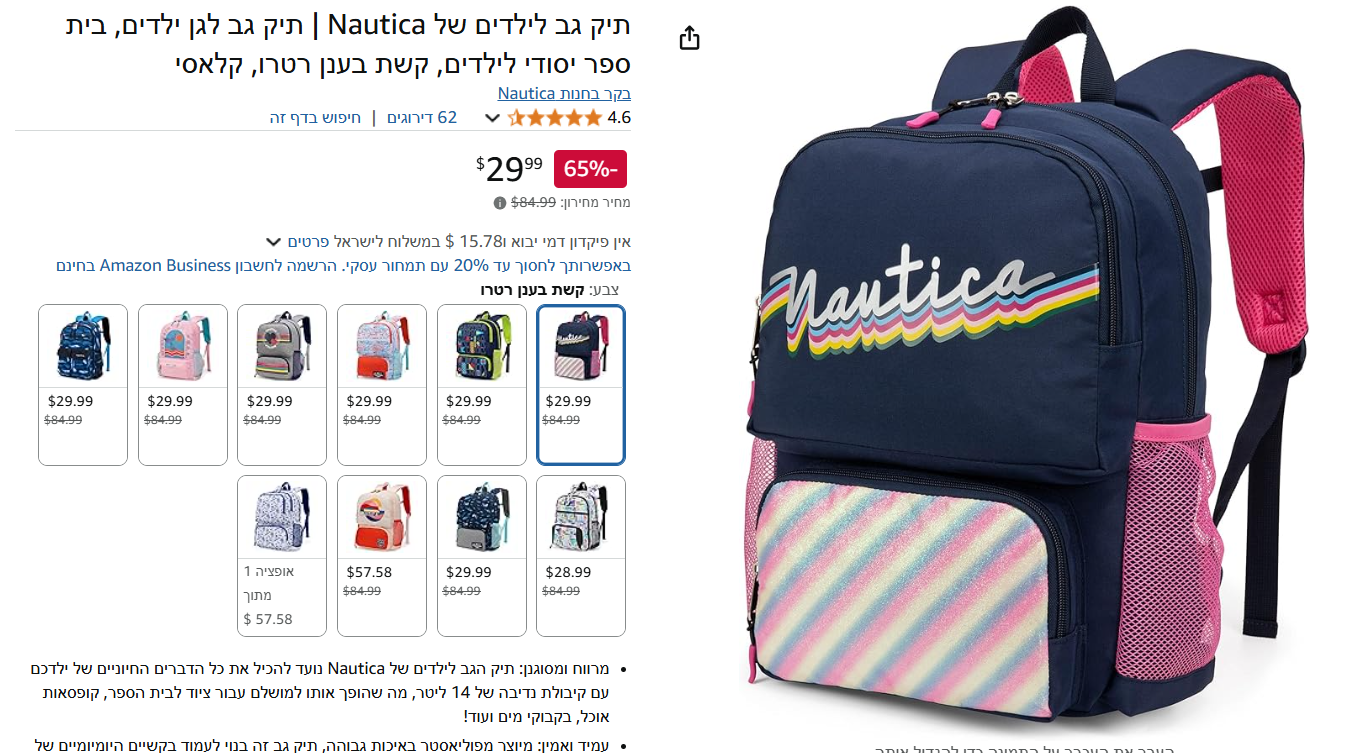Pick the pink backpack color option
1357x753 pixels.
click(183, 385)
